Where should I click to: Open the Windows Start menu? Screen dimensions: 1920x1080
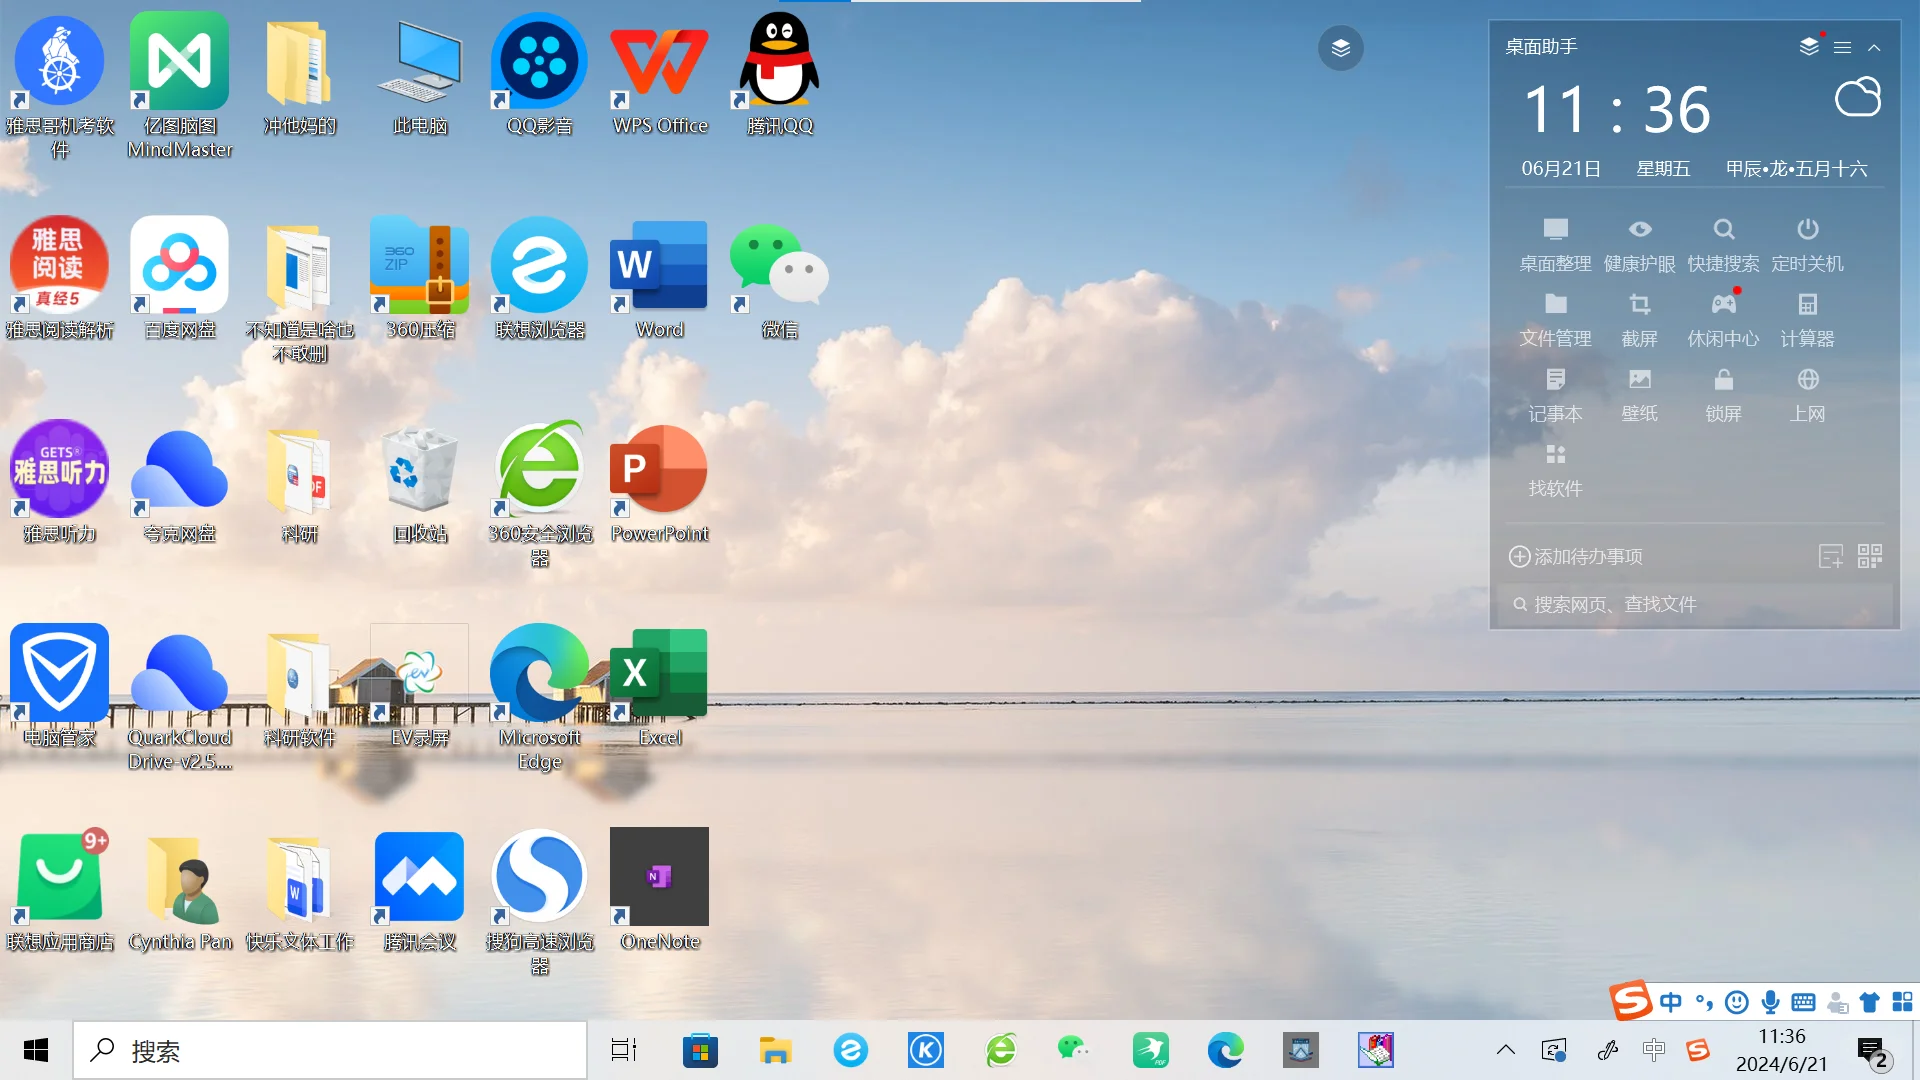coord(36,1050)
